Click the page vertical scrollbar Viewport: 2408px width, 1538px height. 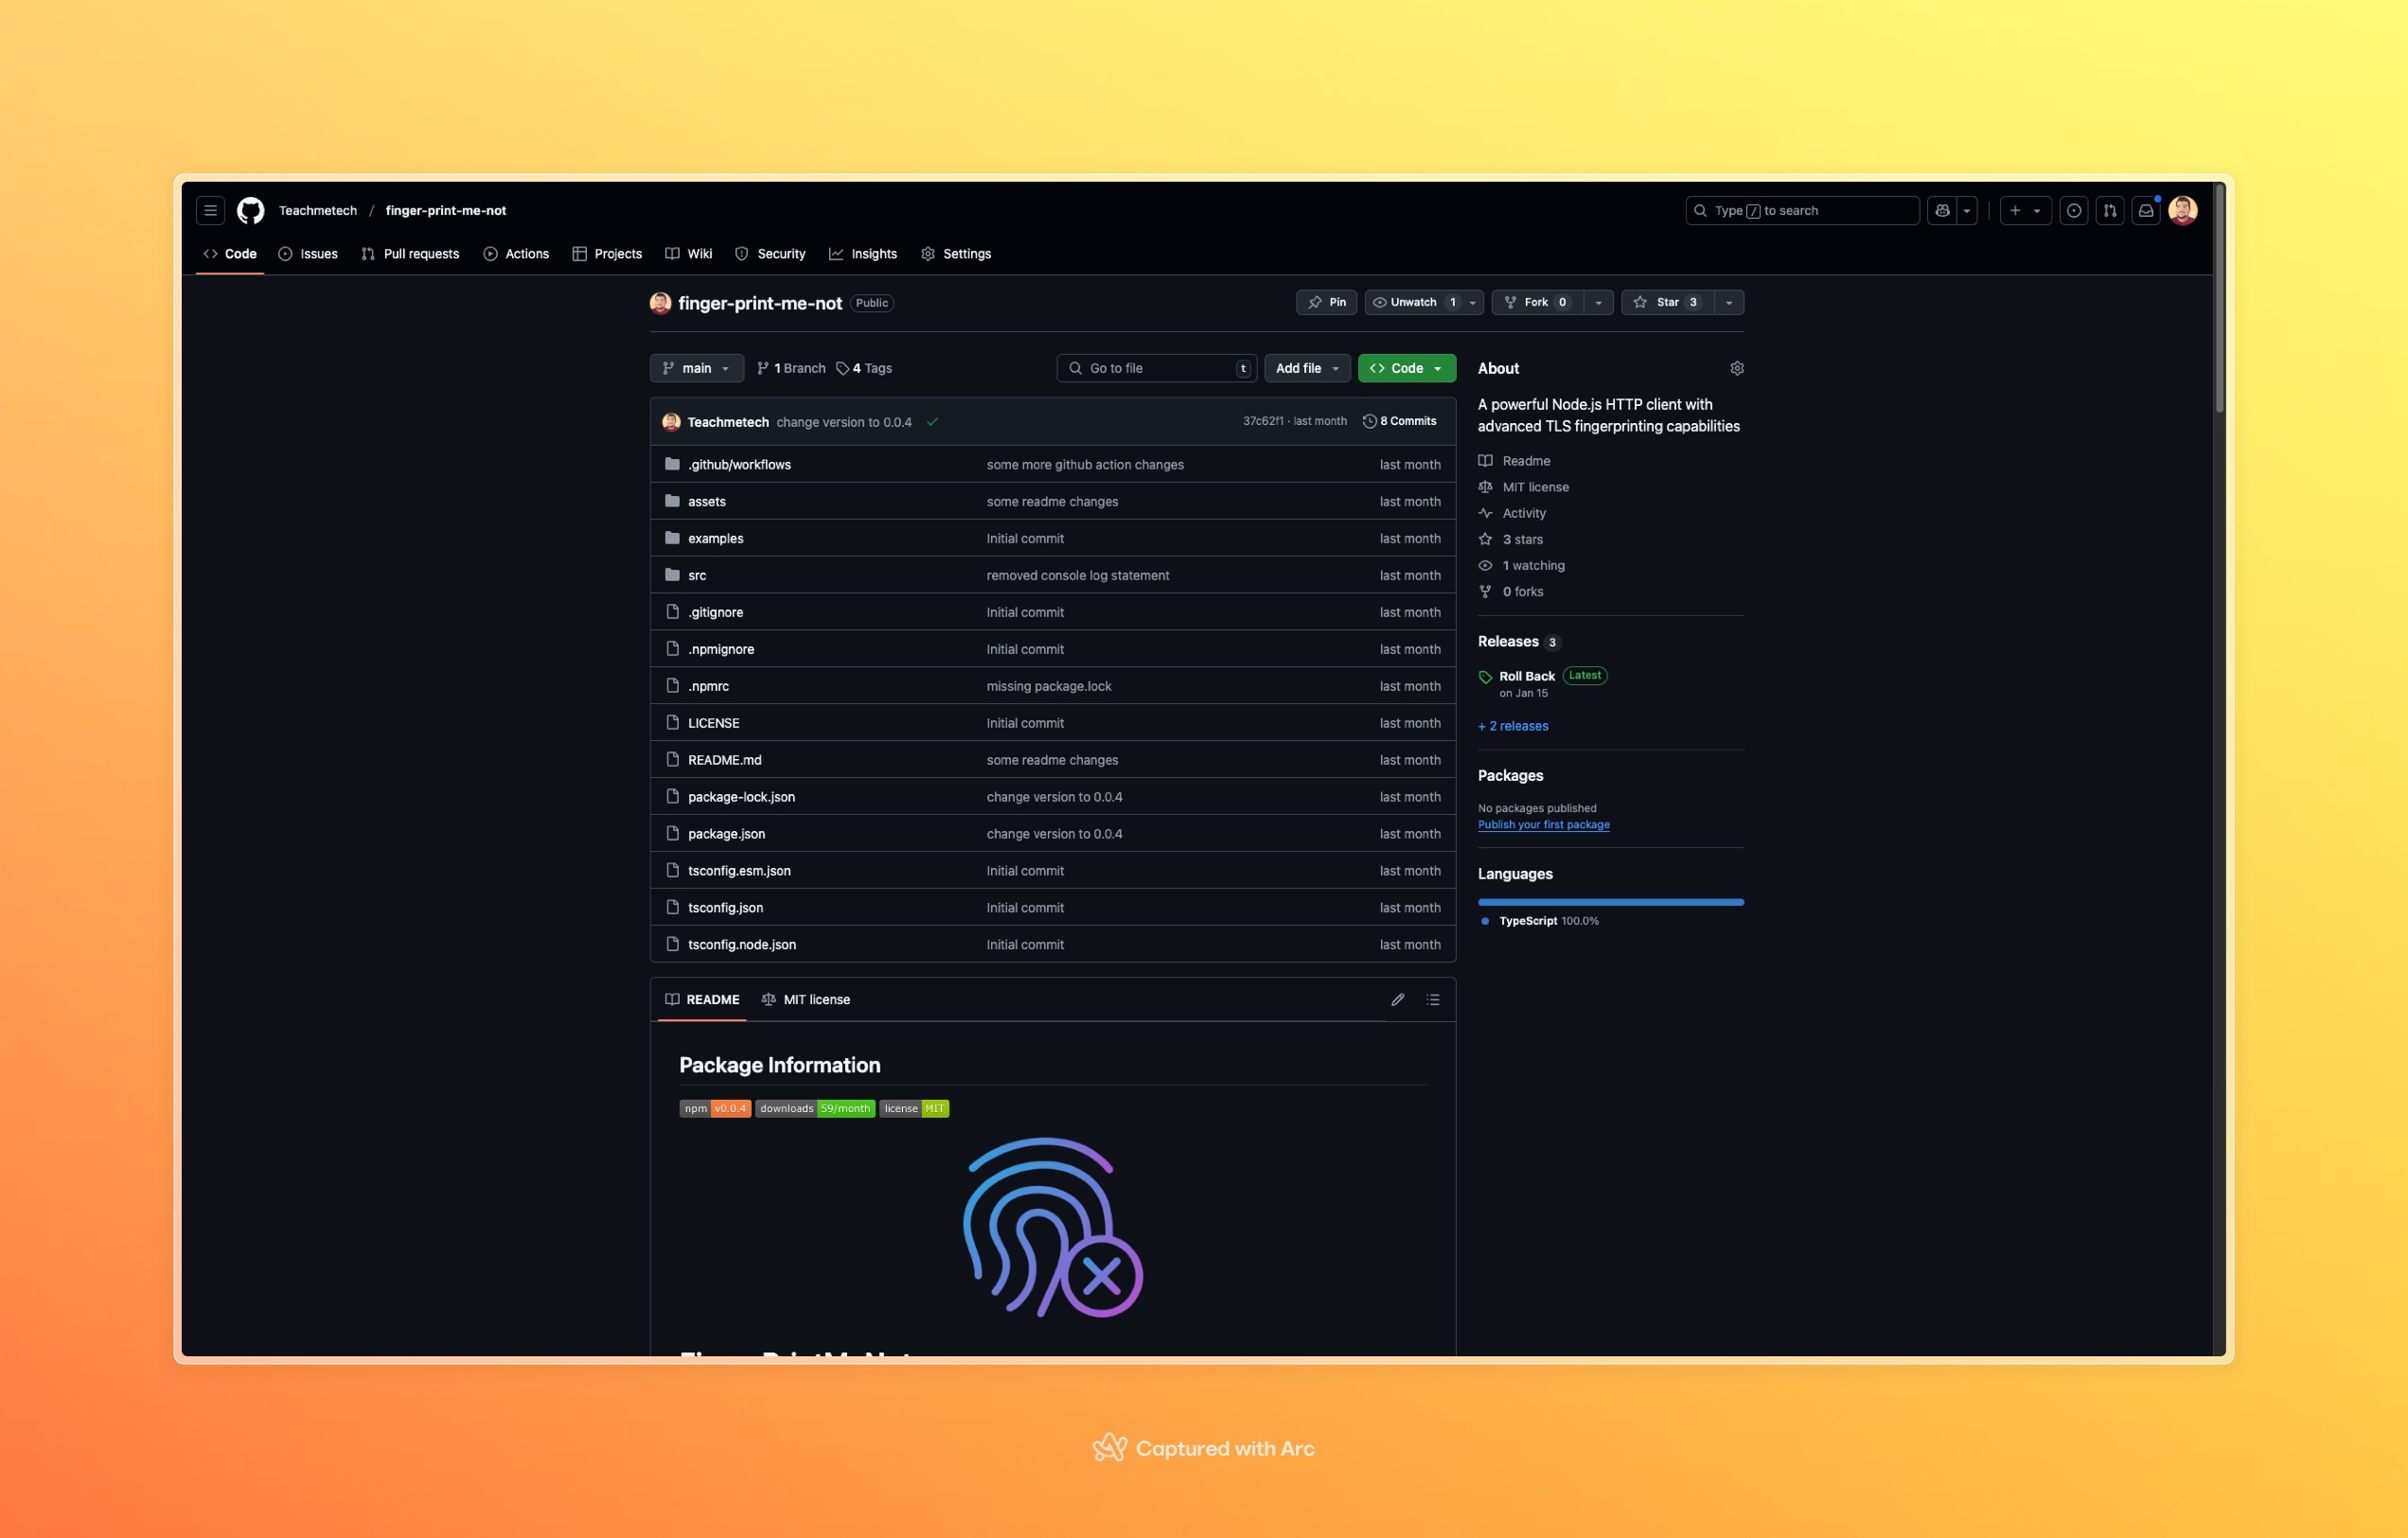tap(2219, 298)
